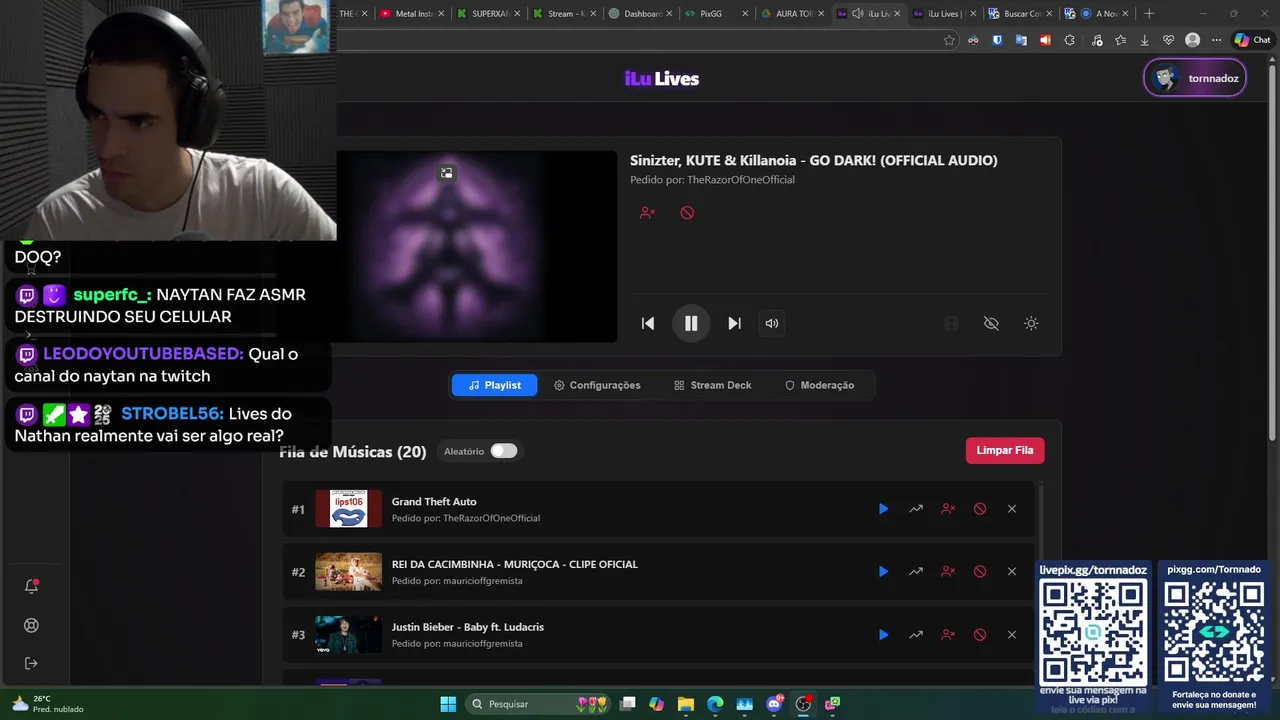Open the Copilot Chat button in Edge
The image size is (1280, 720).
pos(1253,40)
